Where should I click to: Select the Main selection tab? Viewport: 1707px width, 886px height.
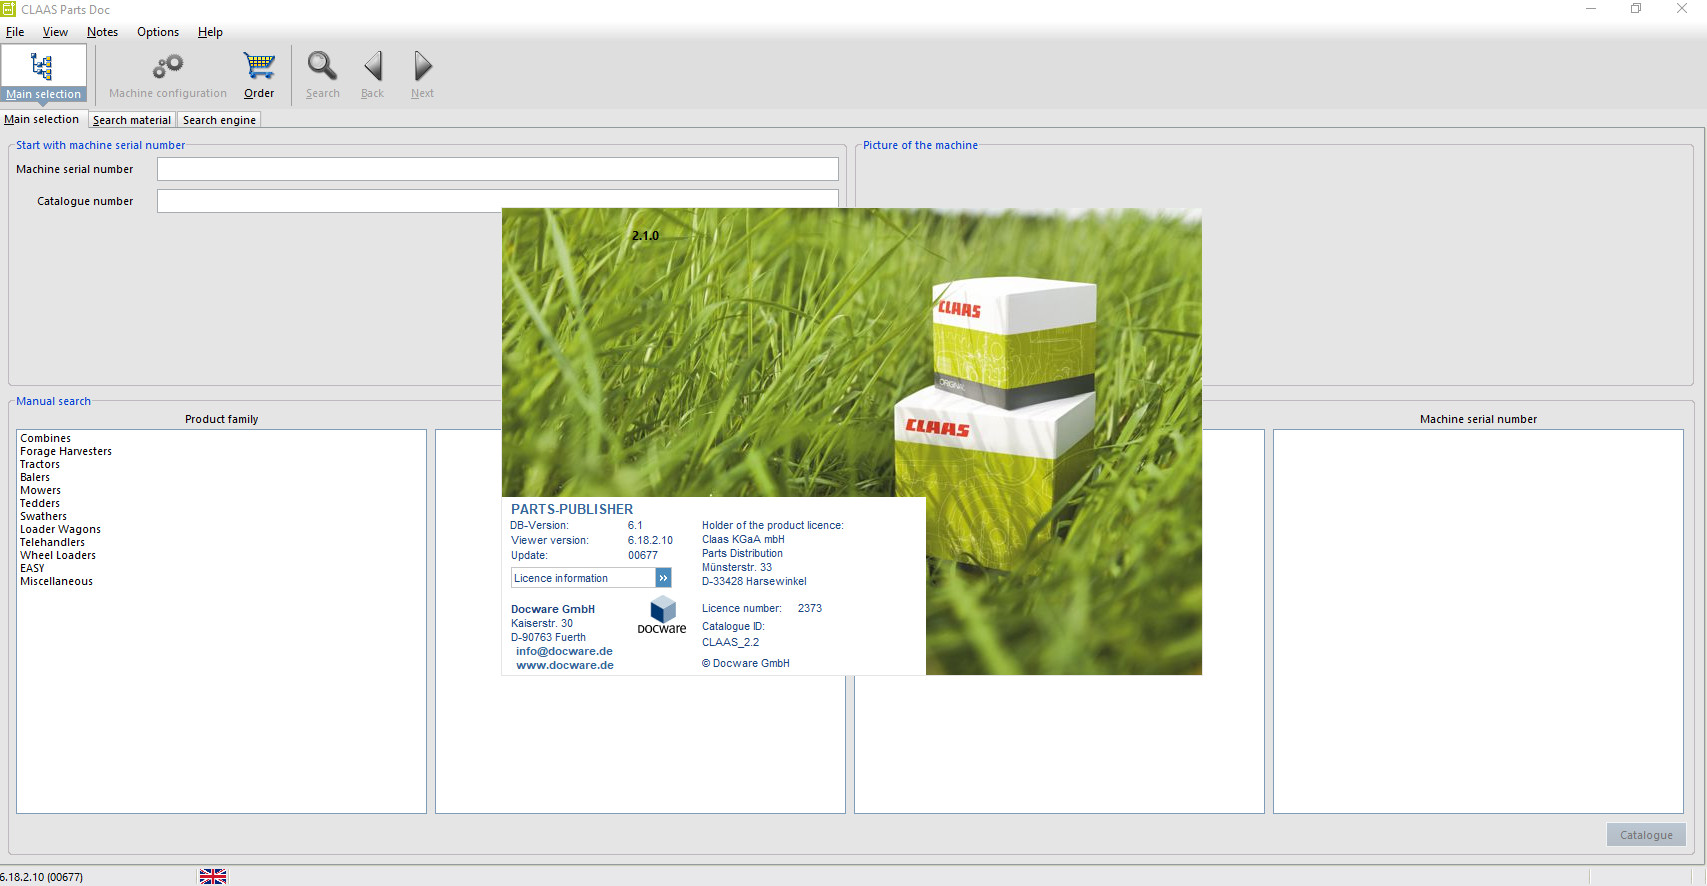point(42,119)
